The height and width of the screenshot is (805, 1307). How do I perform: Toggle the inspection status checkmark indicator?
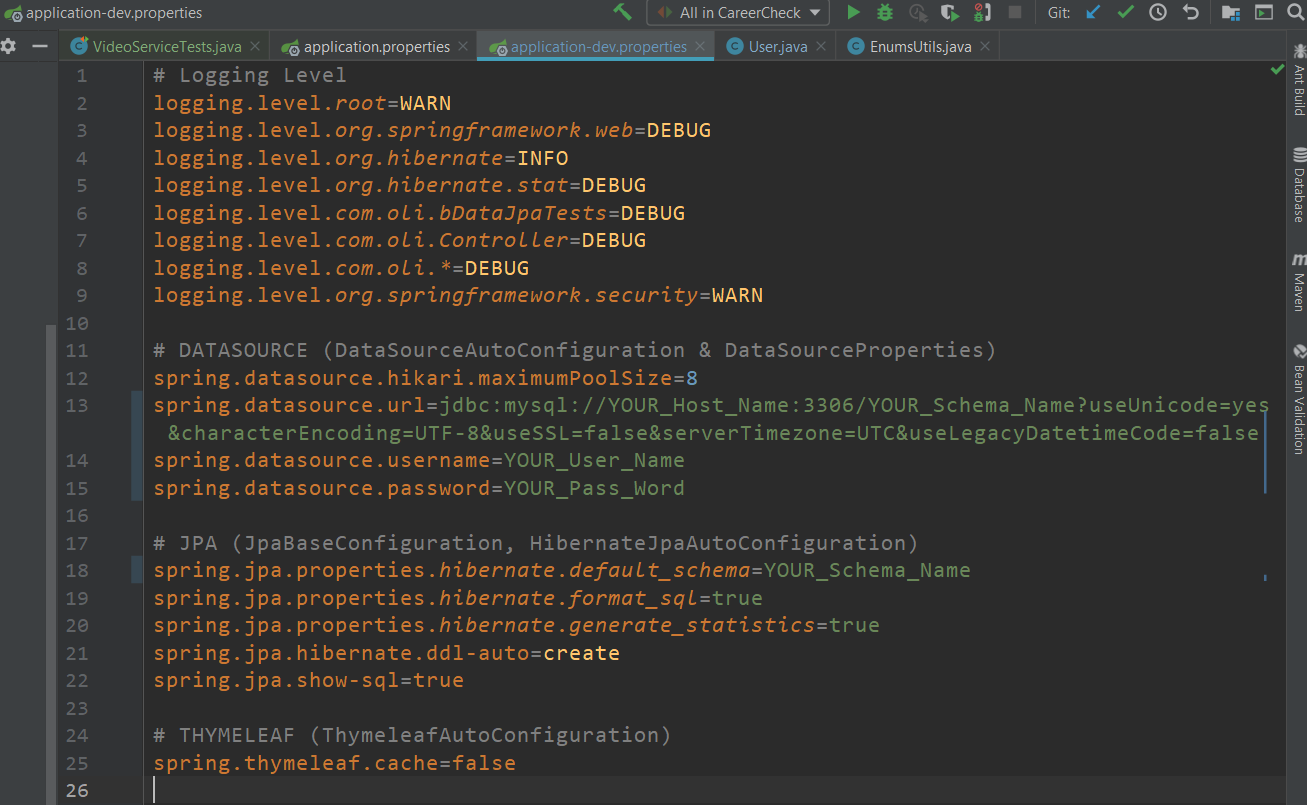pyautogui.click(x=1277, y=69)
